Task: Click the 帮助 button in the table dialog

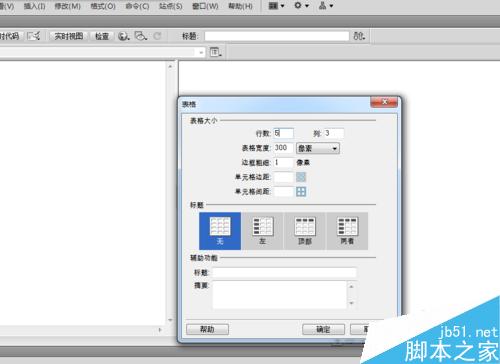Action: (x=207, y=329)
